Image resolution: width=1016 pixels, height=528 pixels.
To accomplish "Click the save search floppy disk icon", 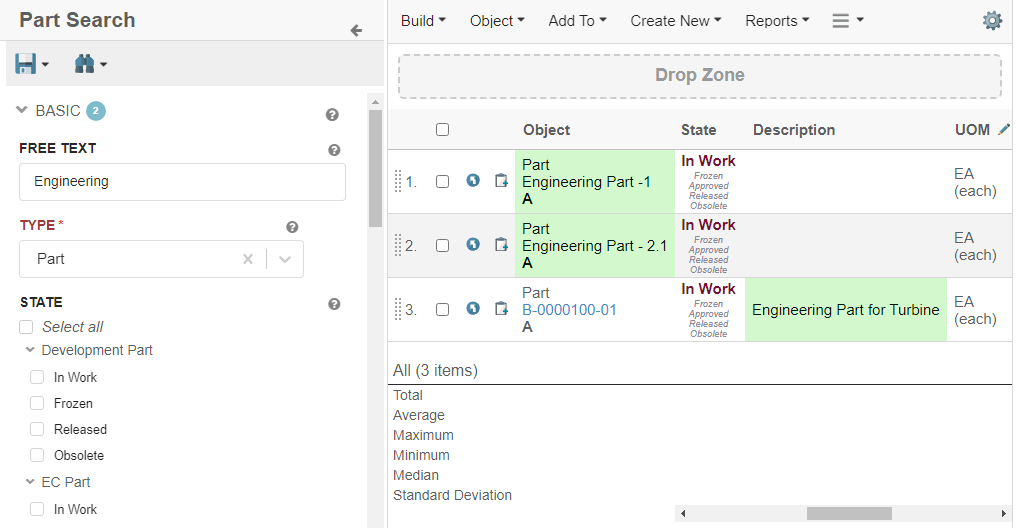I will click(x=26, y=64).
